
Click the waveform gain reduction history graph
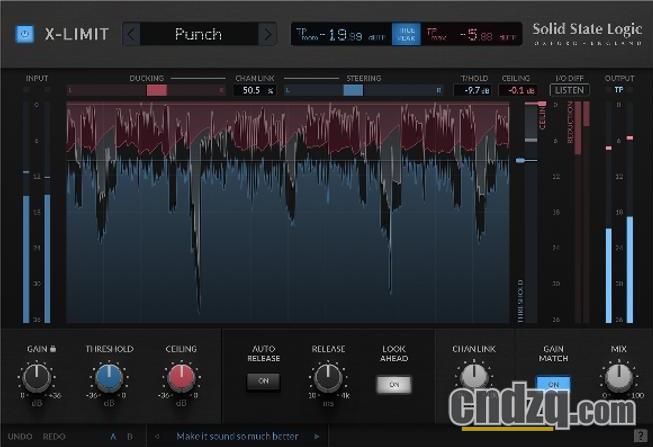pos(288,212)
